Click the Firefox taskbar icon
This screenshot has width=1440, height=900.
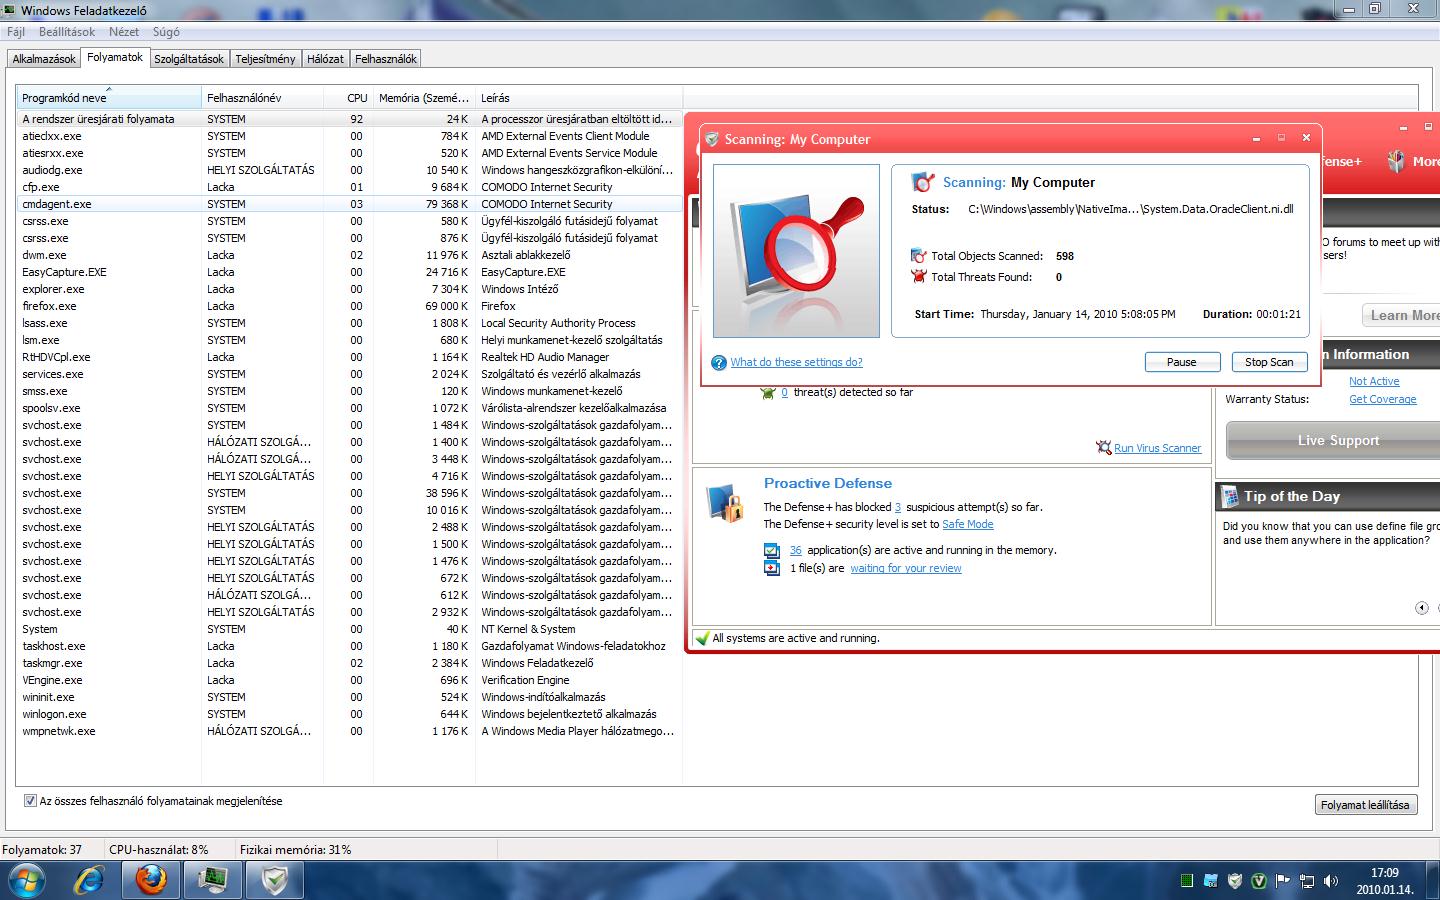pyautogui.click(x=151, y=880)
